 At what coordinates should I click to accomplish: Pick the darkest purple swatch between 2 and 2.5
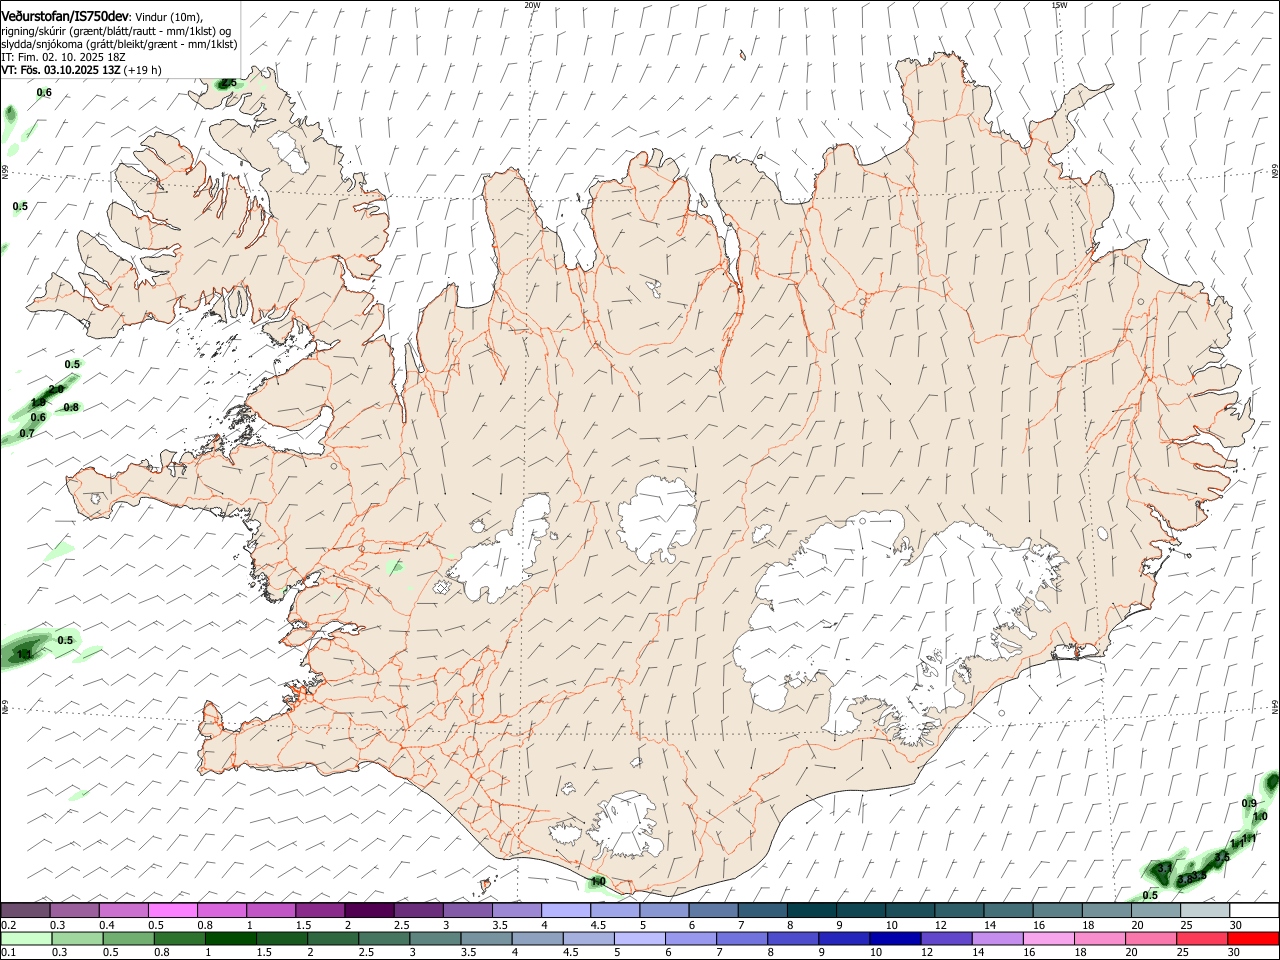(369, 911)
